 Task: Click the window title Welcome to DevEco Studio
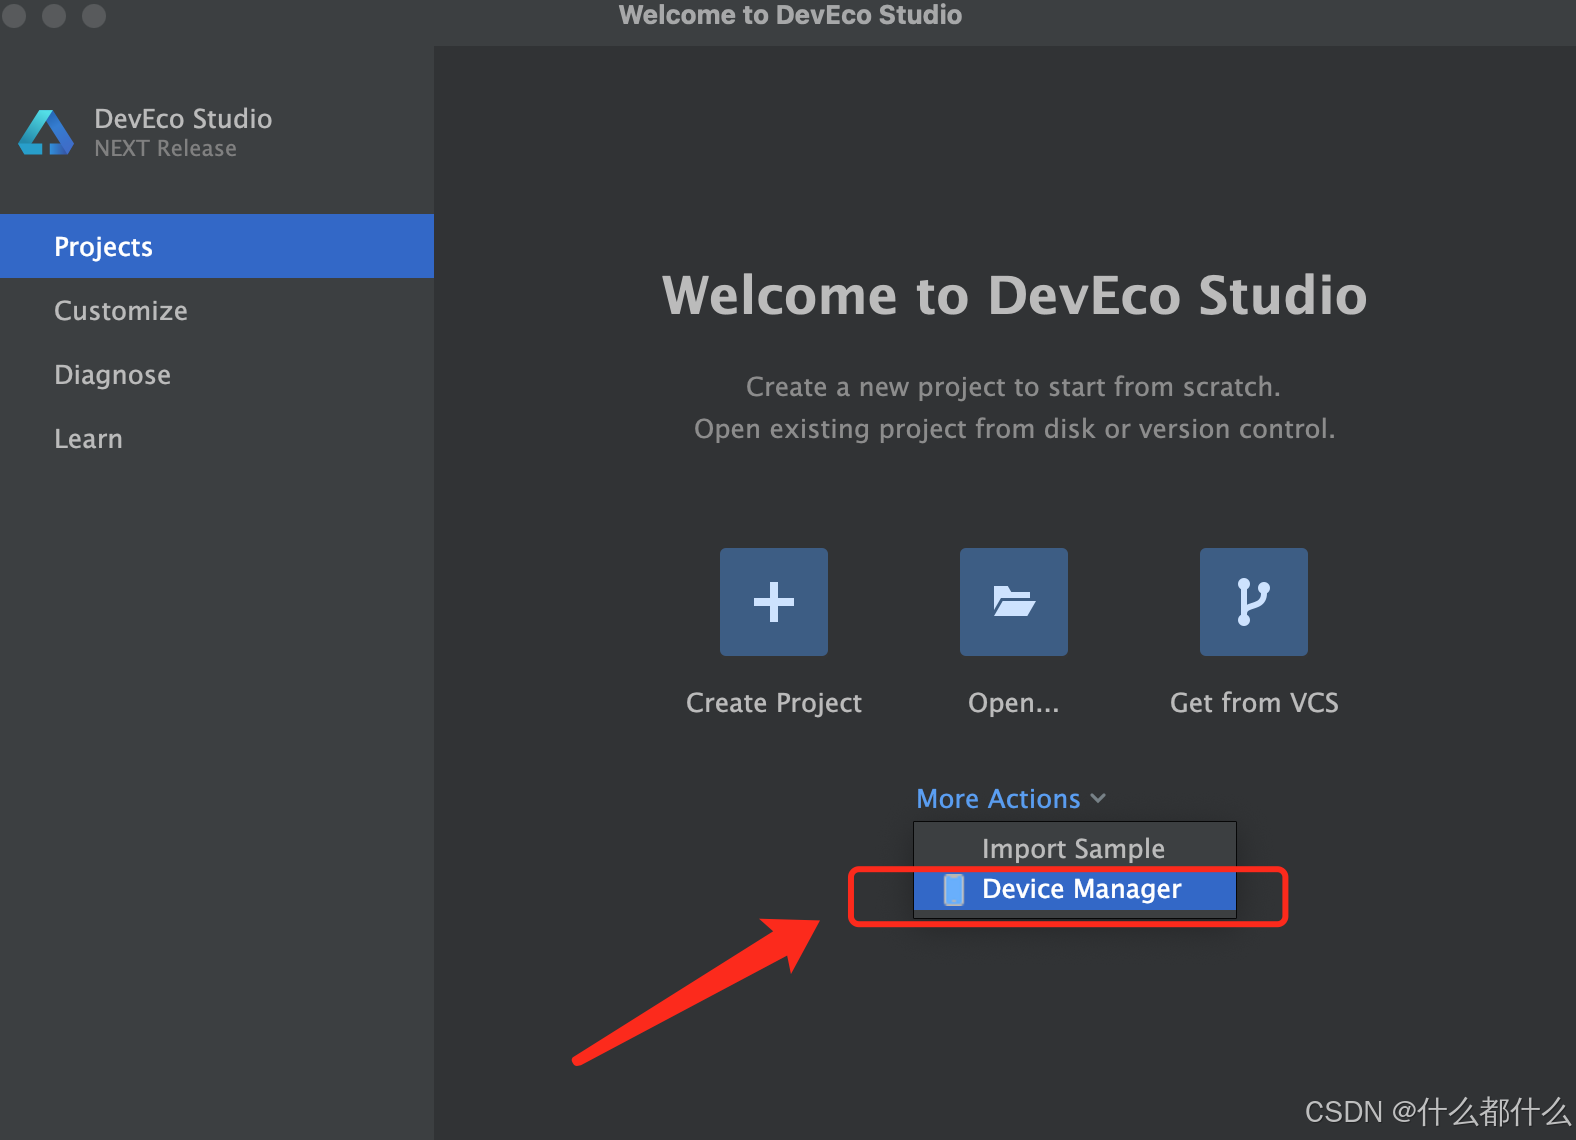pyautogui.click(x=790, y=15)
